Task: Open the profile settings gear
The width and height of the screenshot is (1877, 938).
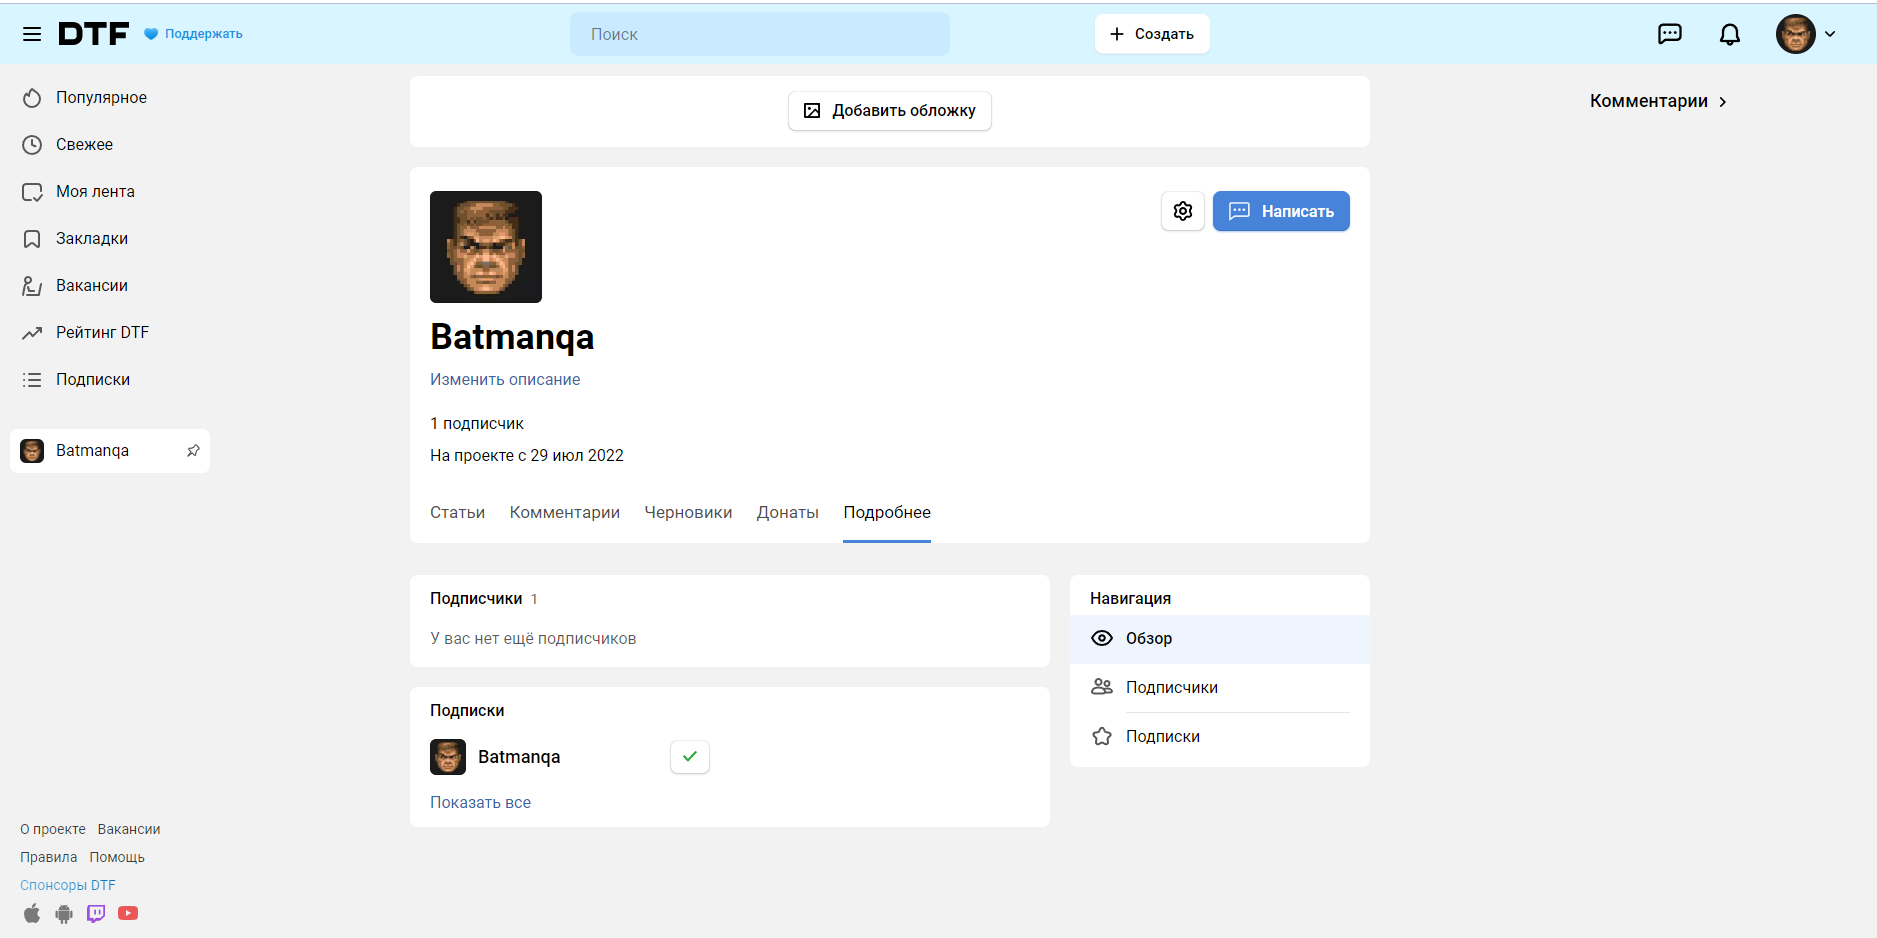Action: click(1183, 211)
